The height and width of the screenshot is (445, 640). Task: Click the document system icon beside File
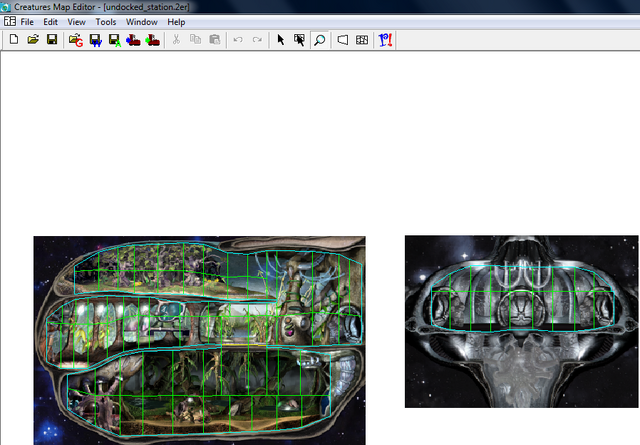(x=10, y=21)
